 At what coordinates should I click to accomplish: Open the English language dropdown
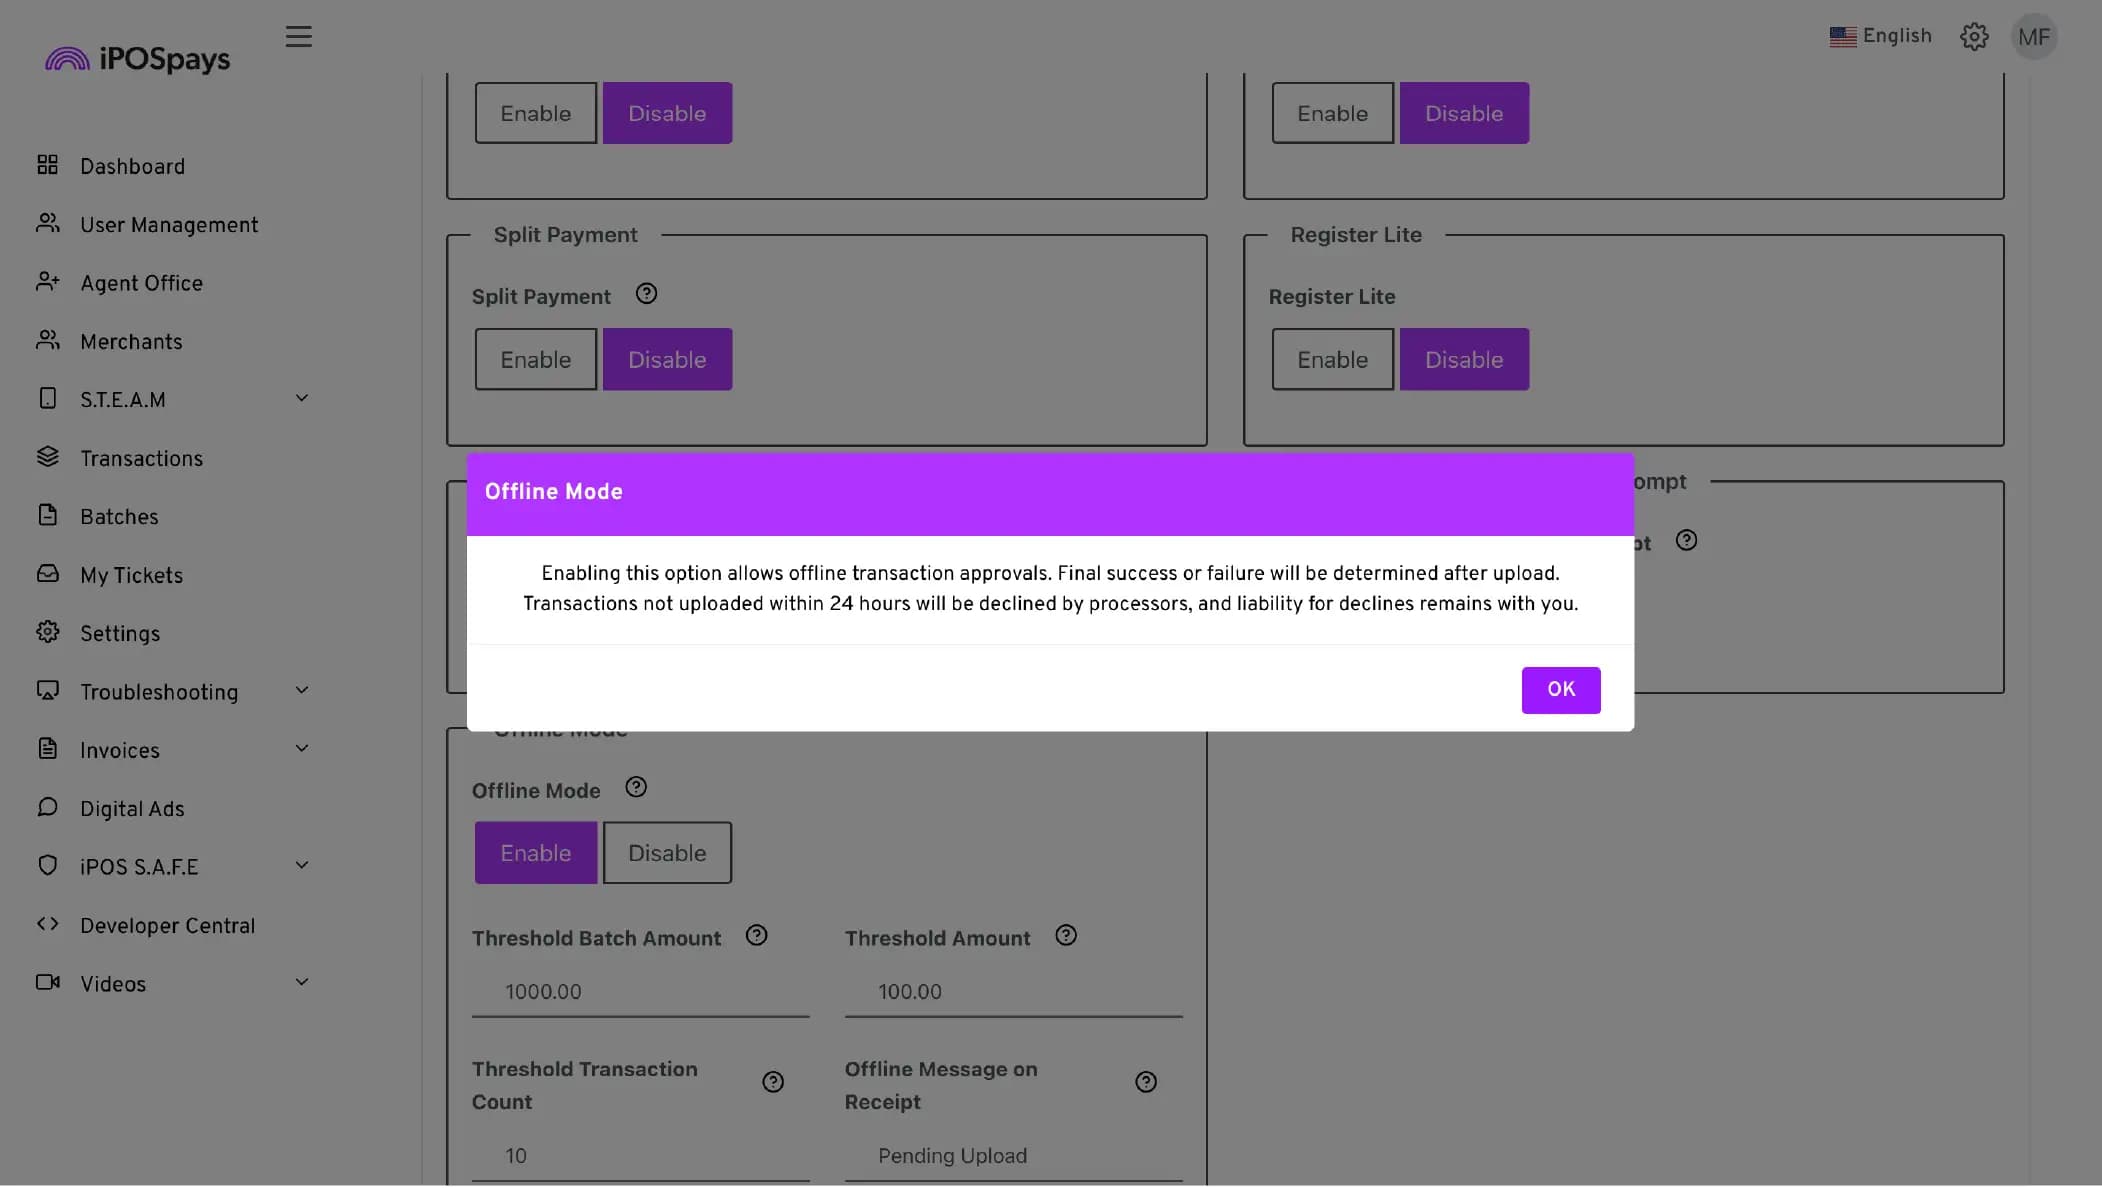point(1880,37)
